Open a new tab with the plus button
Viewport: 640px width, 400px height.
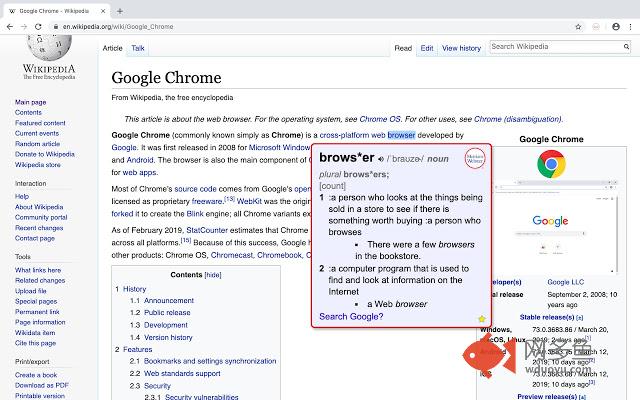click(x=120, y=11)
